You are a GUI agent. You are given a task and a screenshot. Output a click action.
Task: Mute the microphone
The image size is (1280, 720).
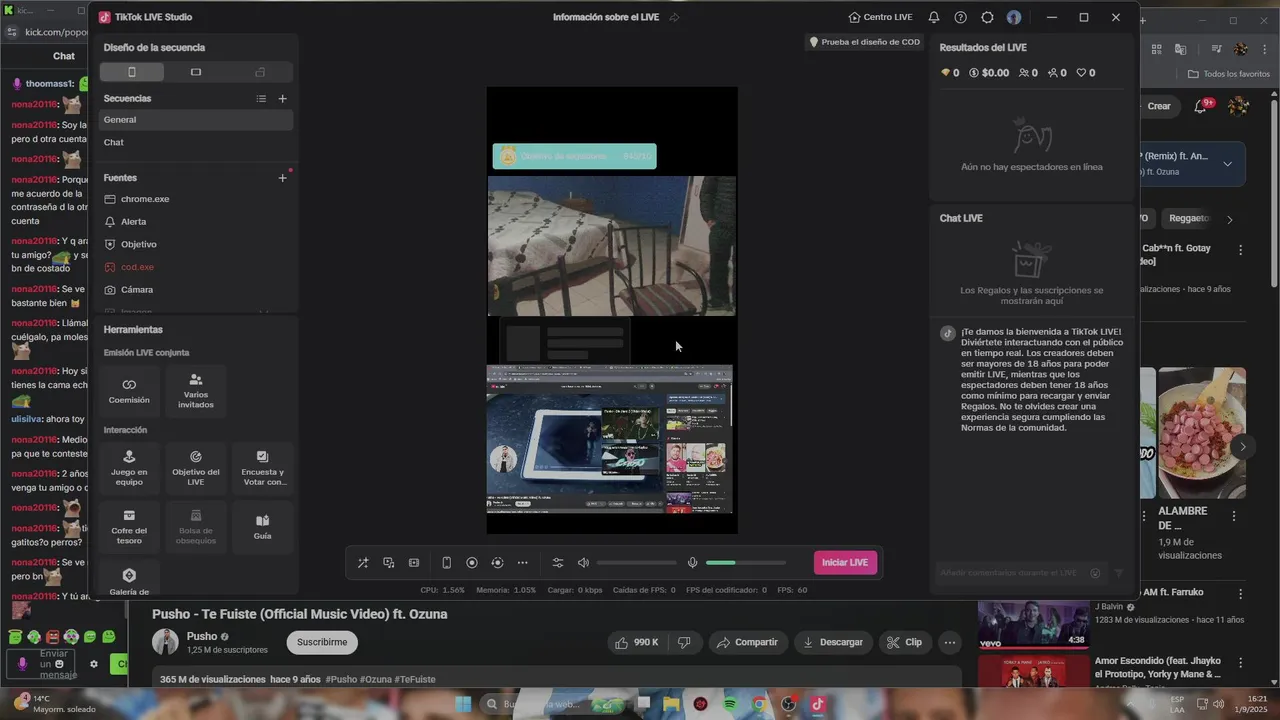click(x=692, y=563)
